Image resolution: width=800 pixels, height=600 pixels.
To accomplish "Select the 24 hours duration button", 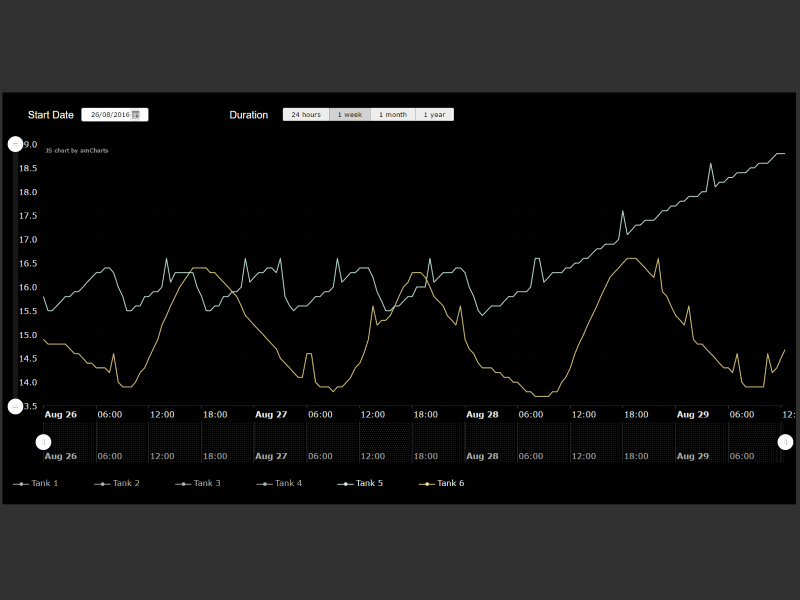I will (x=305, y=114).
